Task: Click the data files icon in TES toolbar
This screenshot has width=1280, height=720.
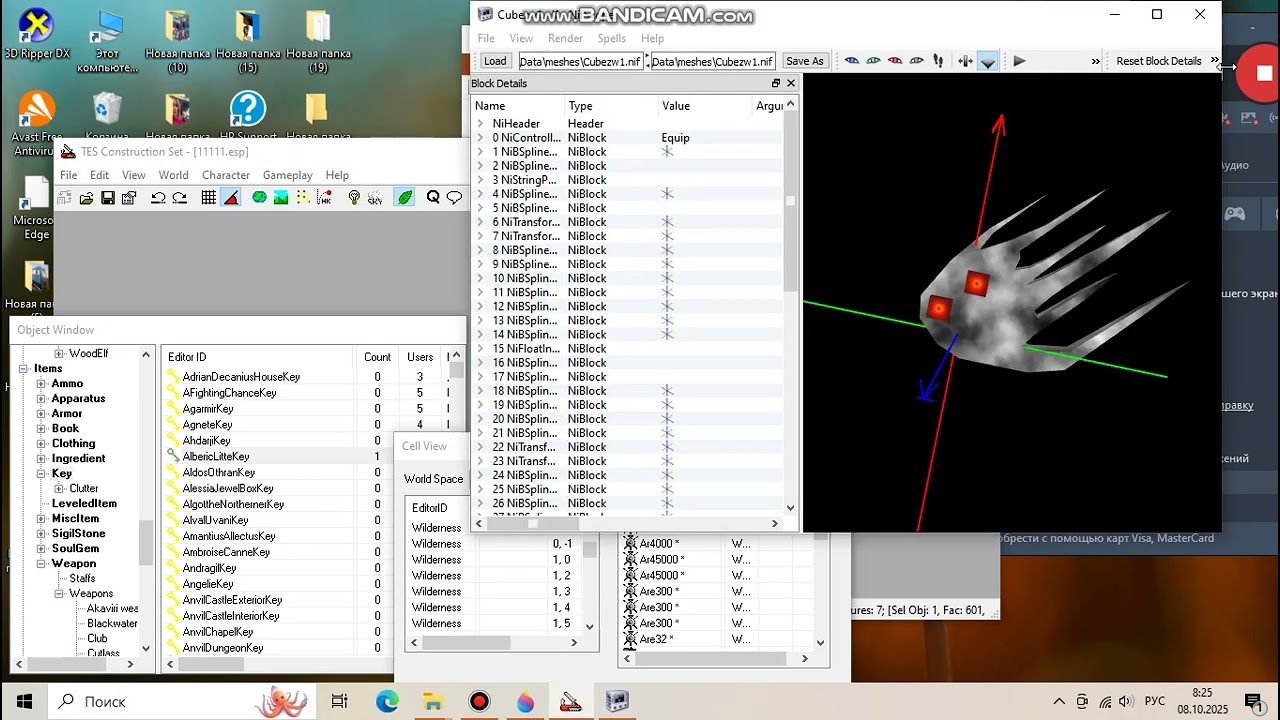Action: [65, 198]
